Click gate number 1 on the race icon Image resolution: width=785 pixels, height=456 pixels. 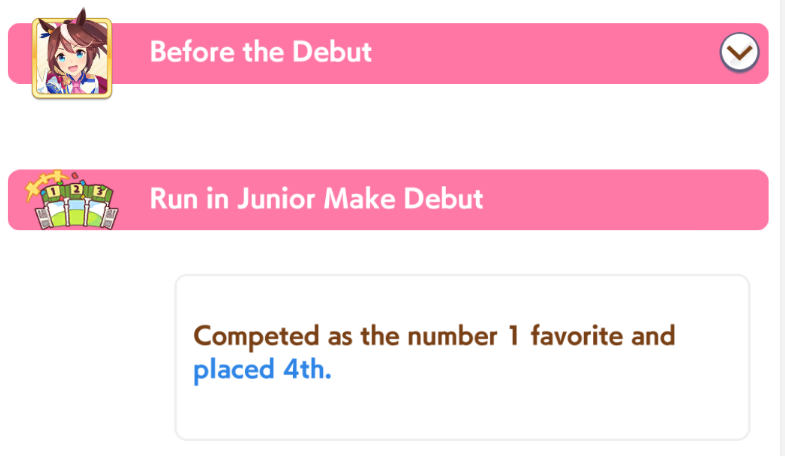click(x=53, y=192)
